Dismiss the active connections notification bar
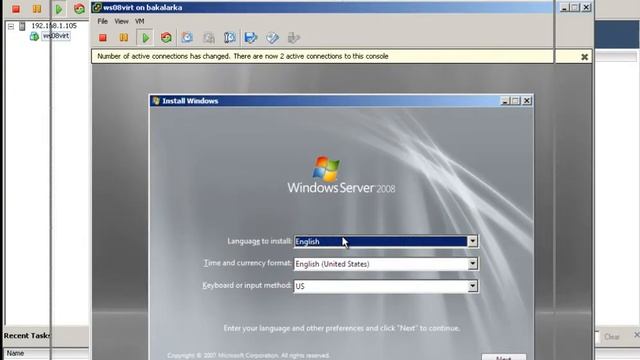This screenshot has width=640, height=360. [x=584, y=57]
